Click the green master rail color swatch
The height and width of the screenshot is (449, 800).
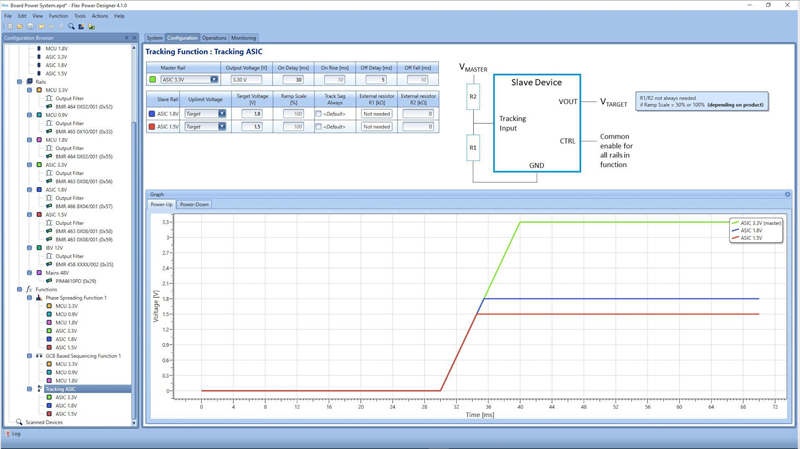tap(153, 80)
